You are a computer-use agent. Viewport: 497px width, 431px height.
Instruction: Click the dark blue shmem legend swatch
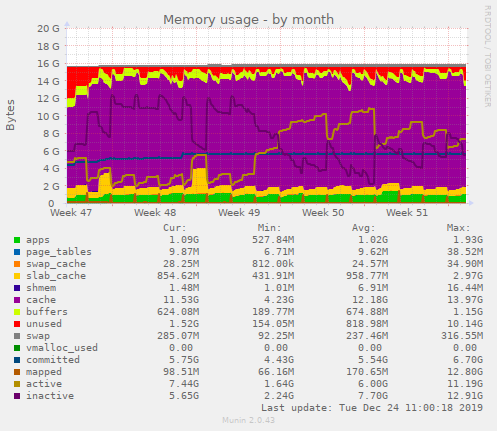17,288
